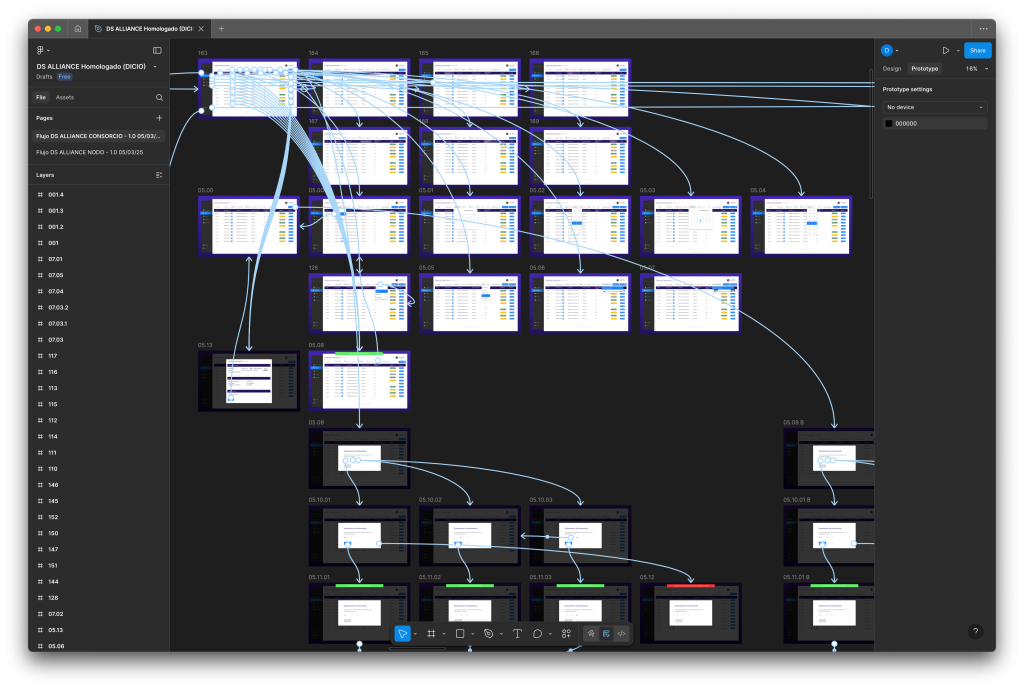1024x689 pixels.
Task: Open the avatar dropdown arrow
Action: point(897,50)
